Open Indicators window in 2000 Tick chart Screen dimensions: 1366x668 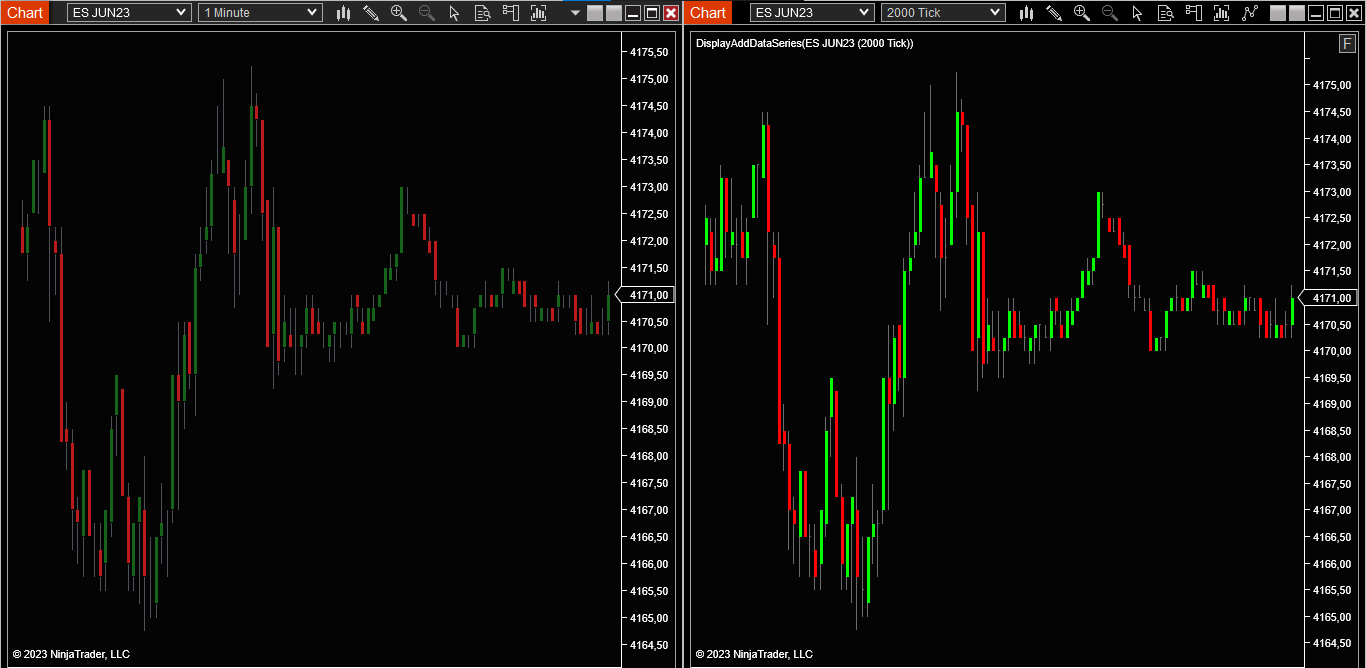pyautogui.click(x=1222, y=13)
